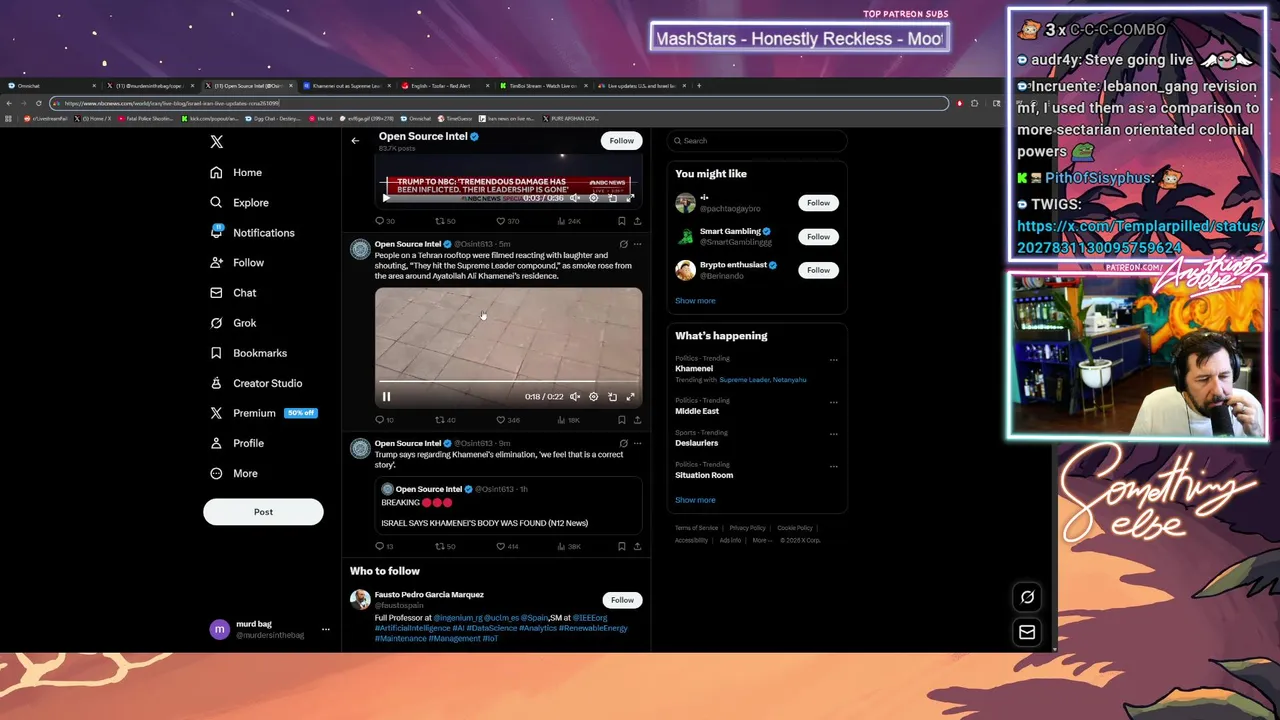Bookmark the Trump Khamenei elimination post
This screenshot has width=1280, height=720.
click(621, 546)
